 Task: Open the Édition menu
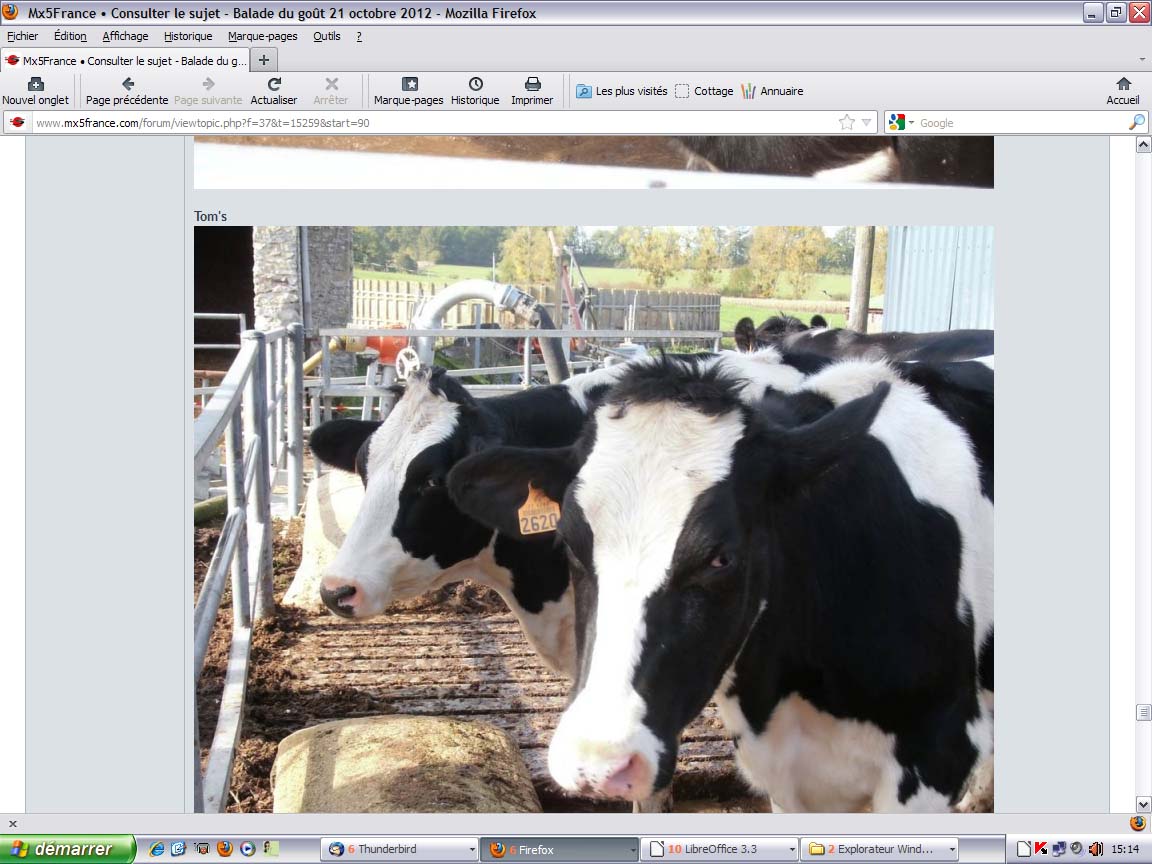70,36
